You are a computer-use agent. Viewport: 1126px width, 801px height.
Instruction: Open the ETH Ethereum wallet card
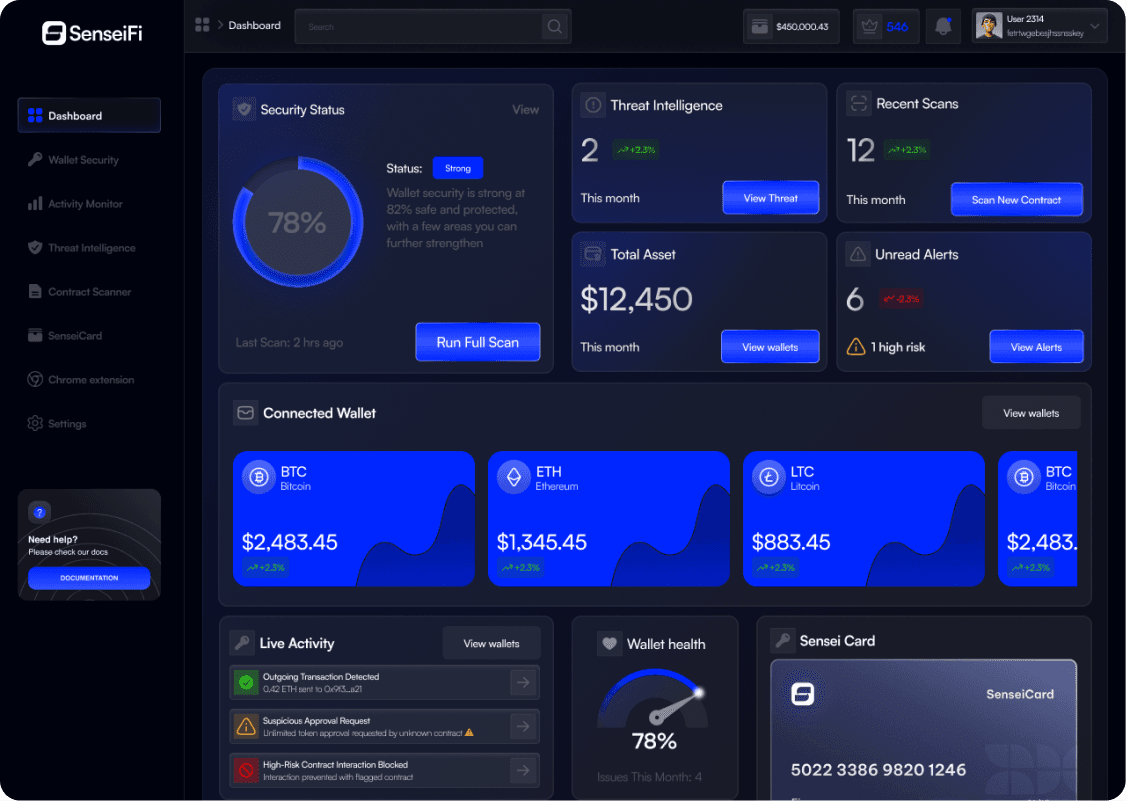(x=609, y=519)
